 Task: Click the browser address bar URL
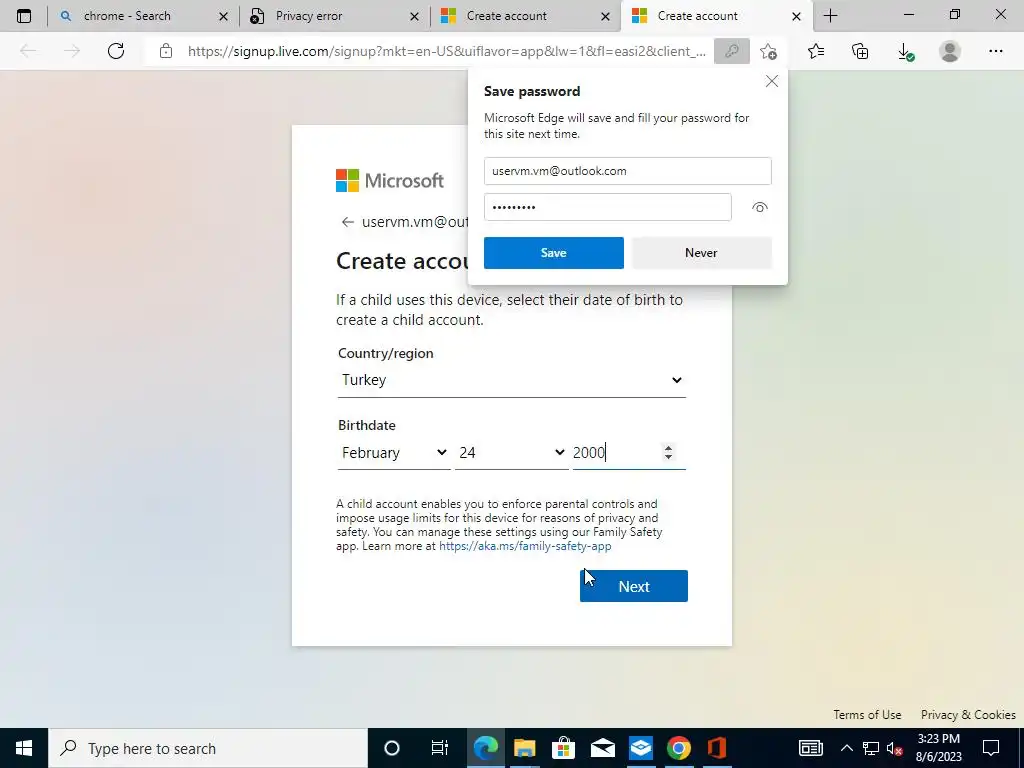tap(447, 51)
